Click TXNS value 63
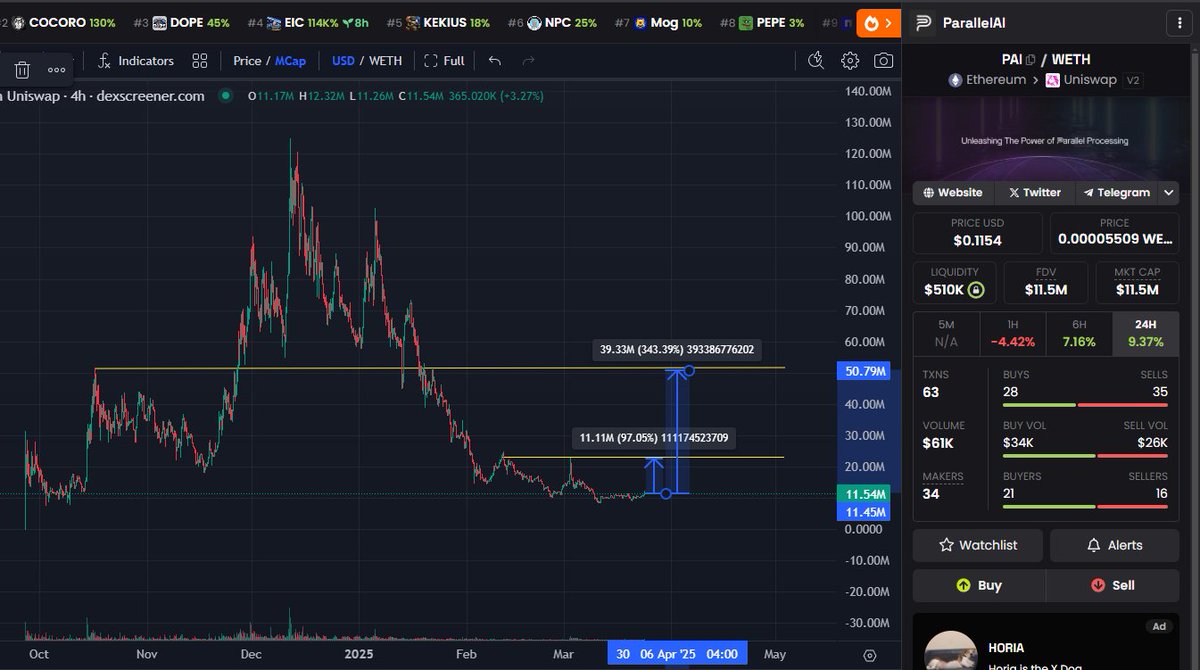The height and width of the screenshot is (670, 1200). pos(931,392)
